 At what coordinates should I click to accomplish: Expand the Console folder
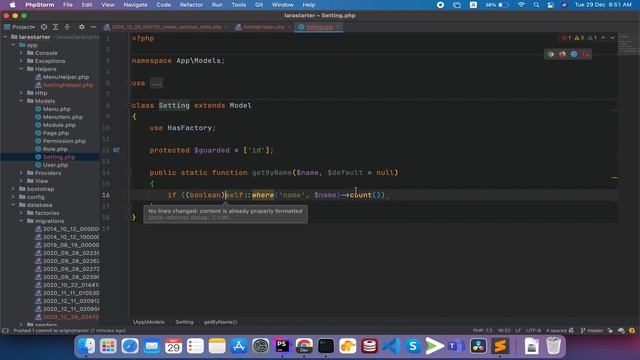21,53
